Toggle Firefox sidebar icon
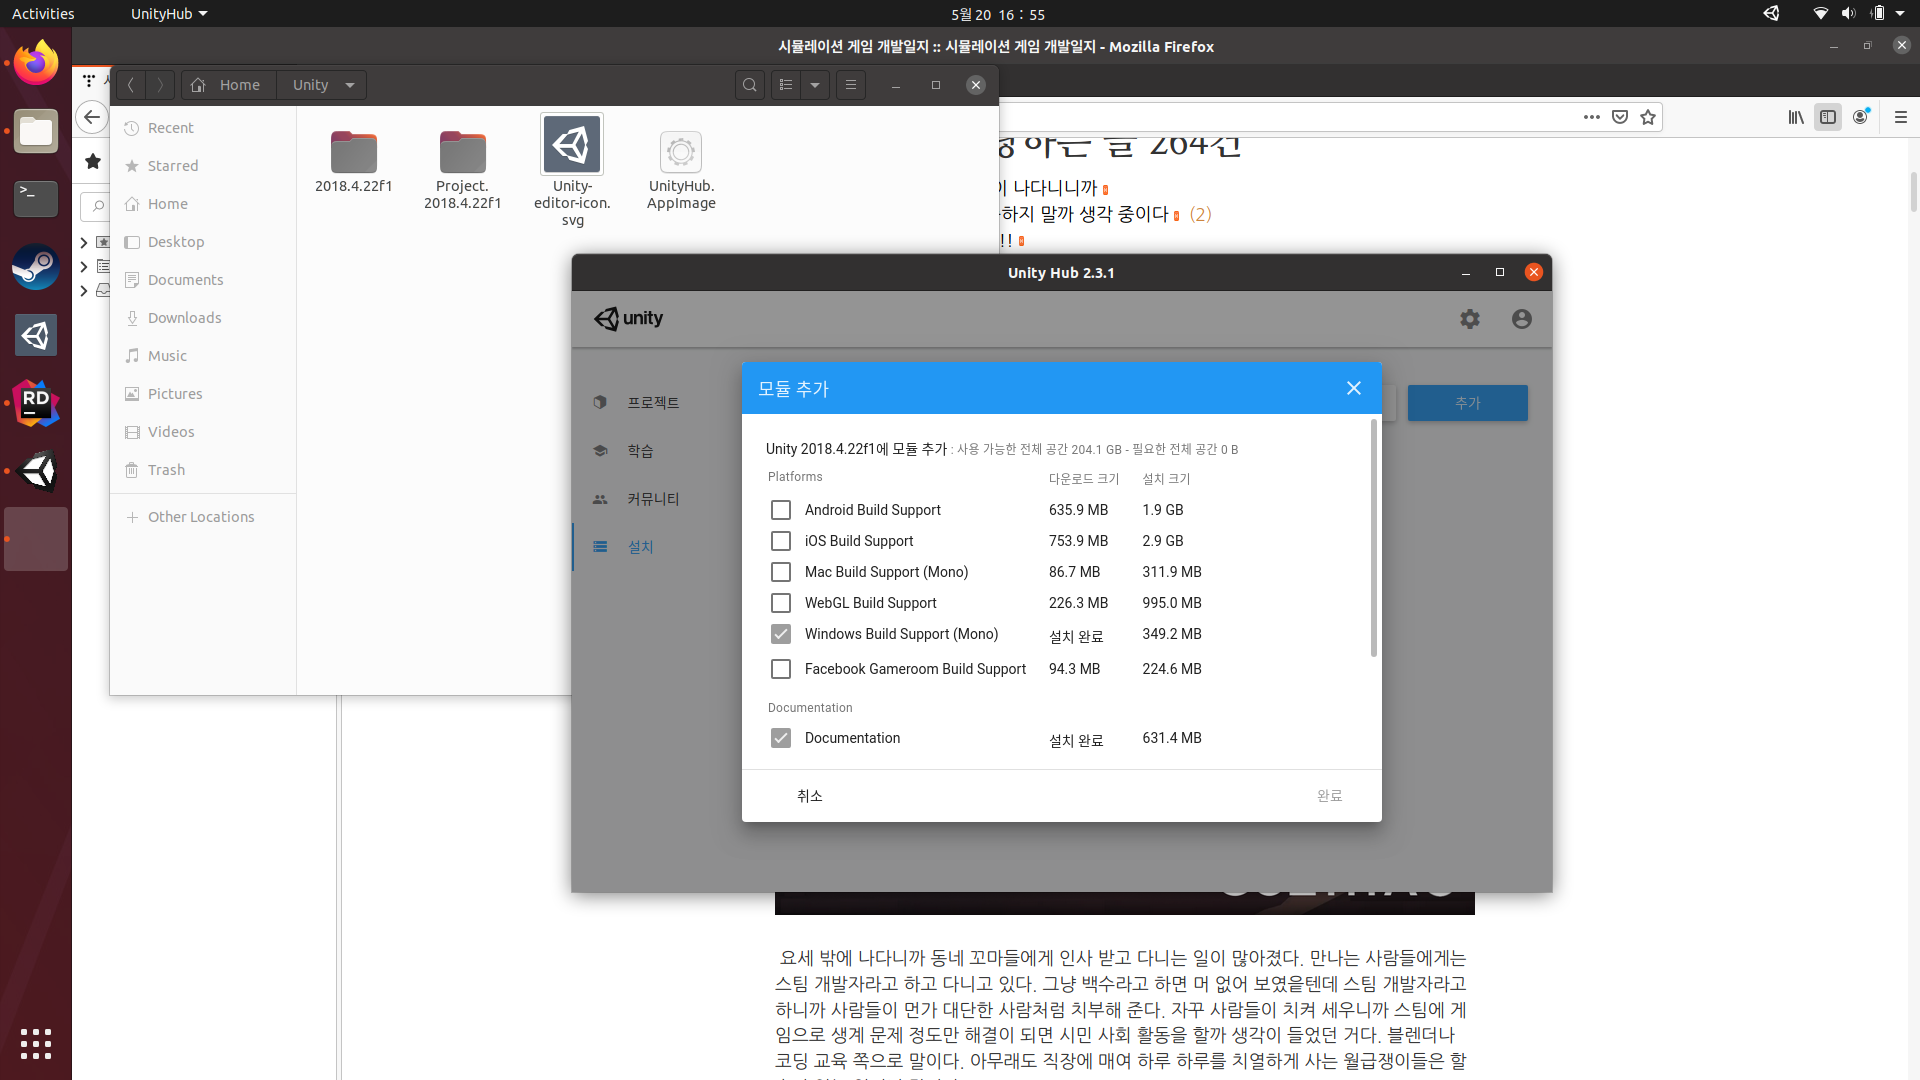The width and height of the screenshot is (1920, 1080). [x=1828, y=117]
